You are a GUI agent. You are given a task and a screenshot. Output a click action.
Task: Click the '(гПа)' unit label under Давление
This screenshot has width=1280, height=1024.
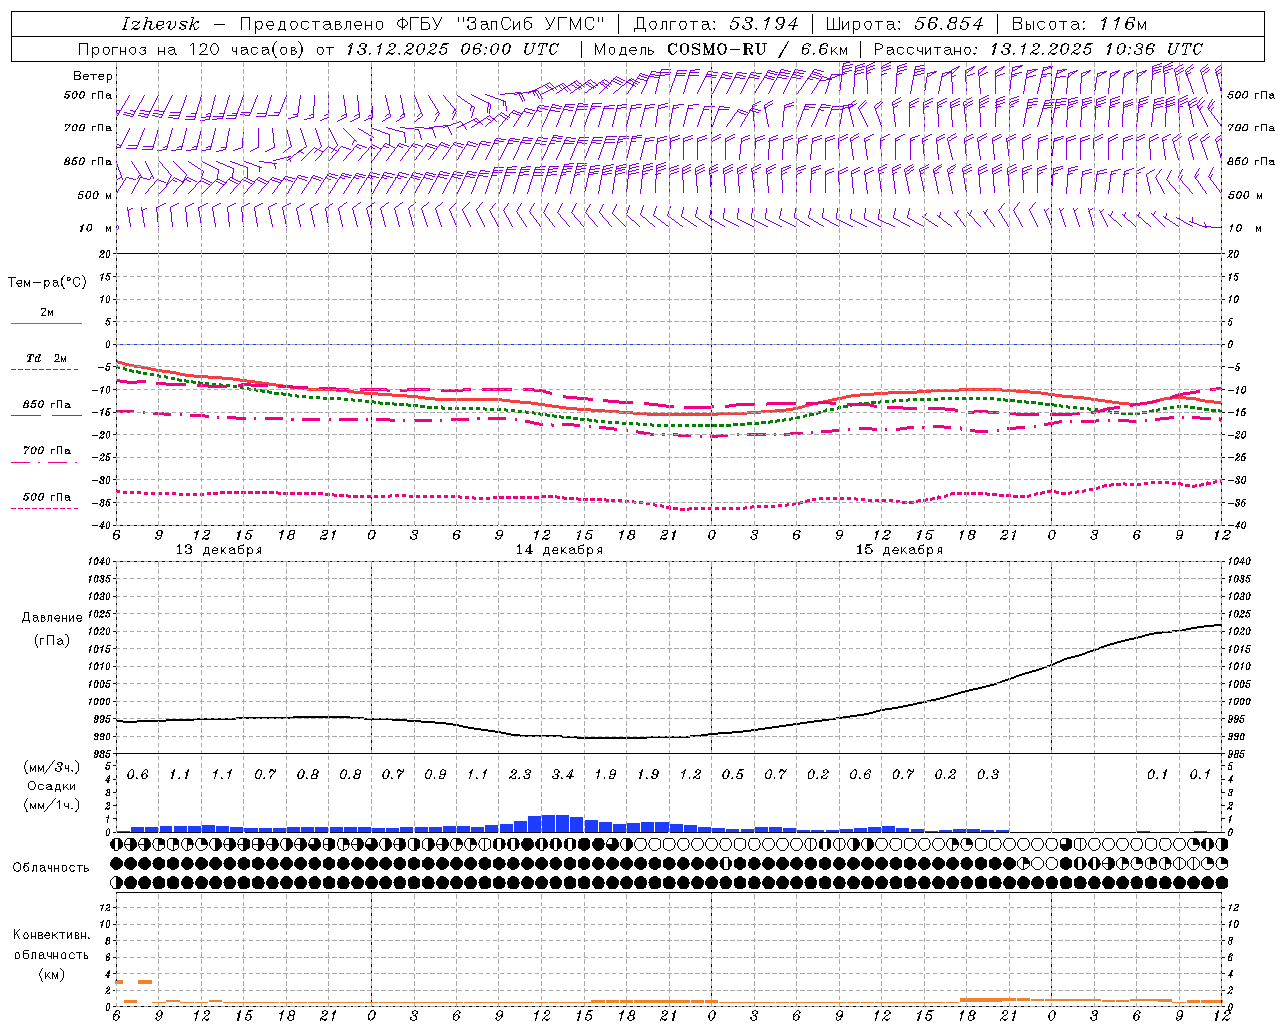click(x=52, y=640)
